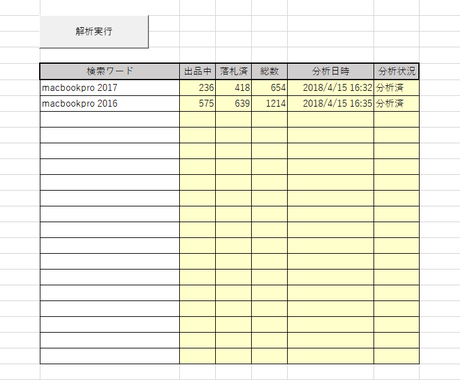Select the 分析状況 header cell
The height and width of the screenshot is (380, 460).
pos(396,71)
